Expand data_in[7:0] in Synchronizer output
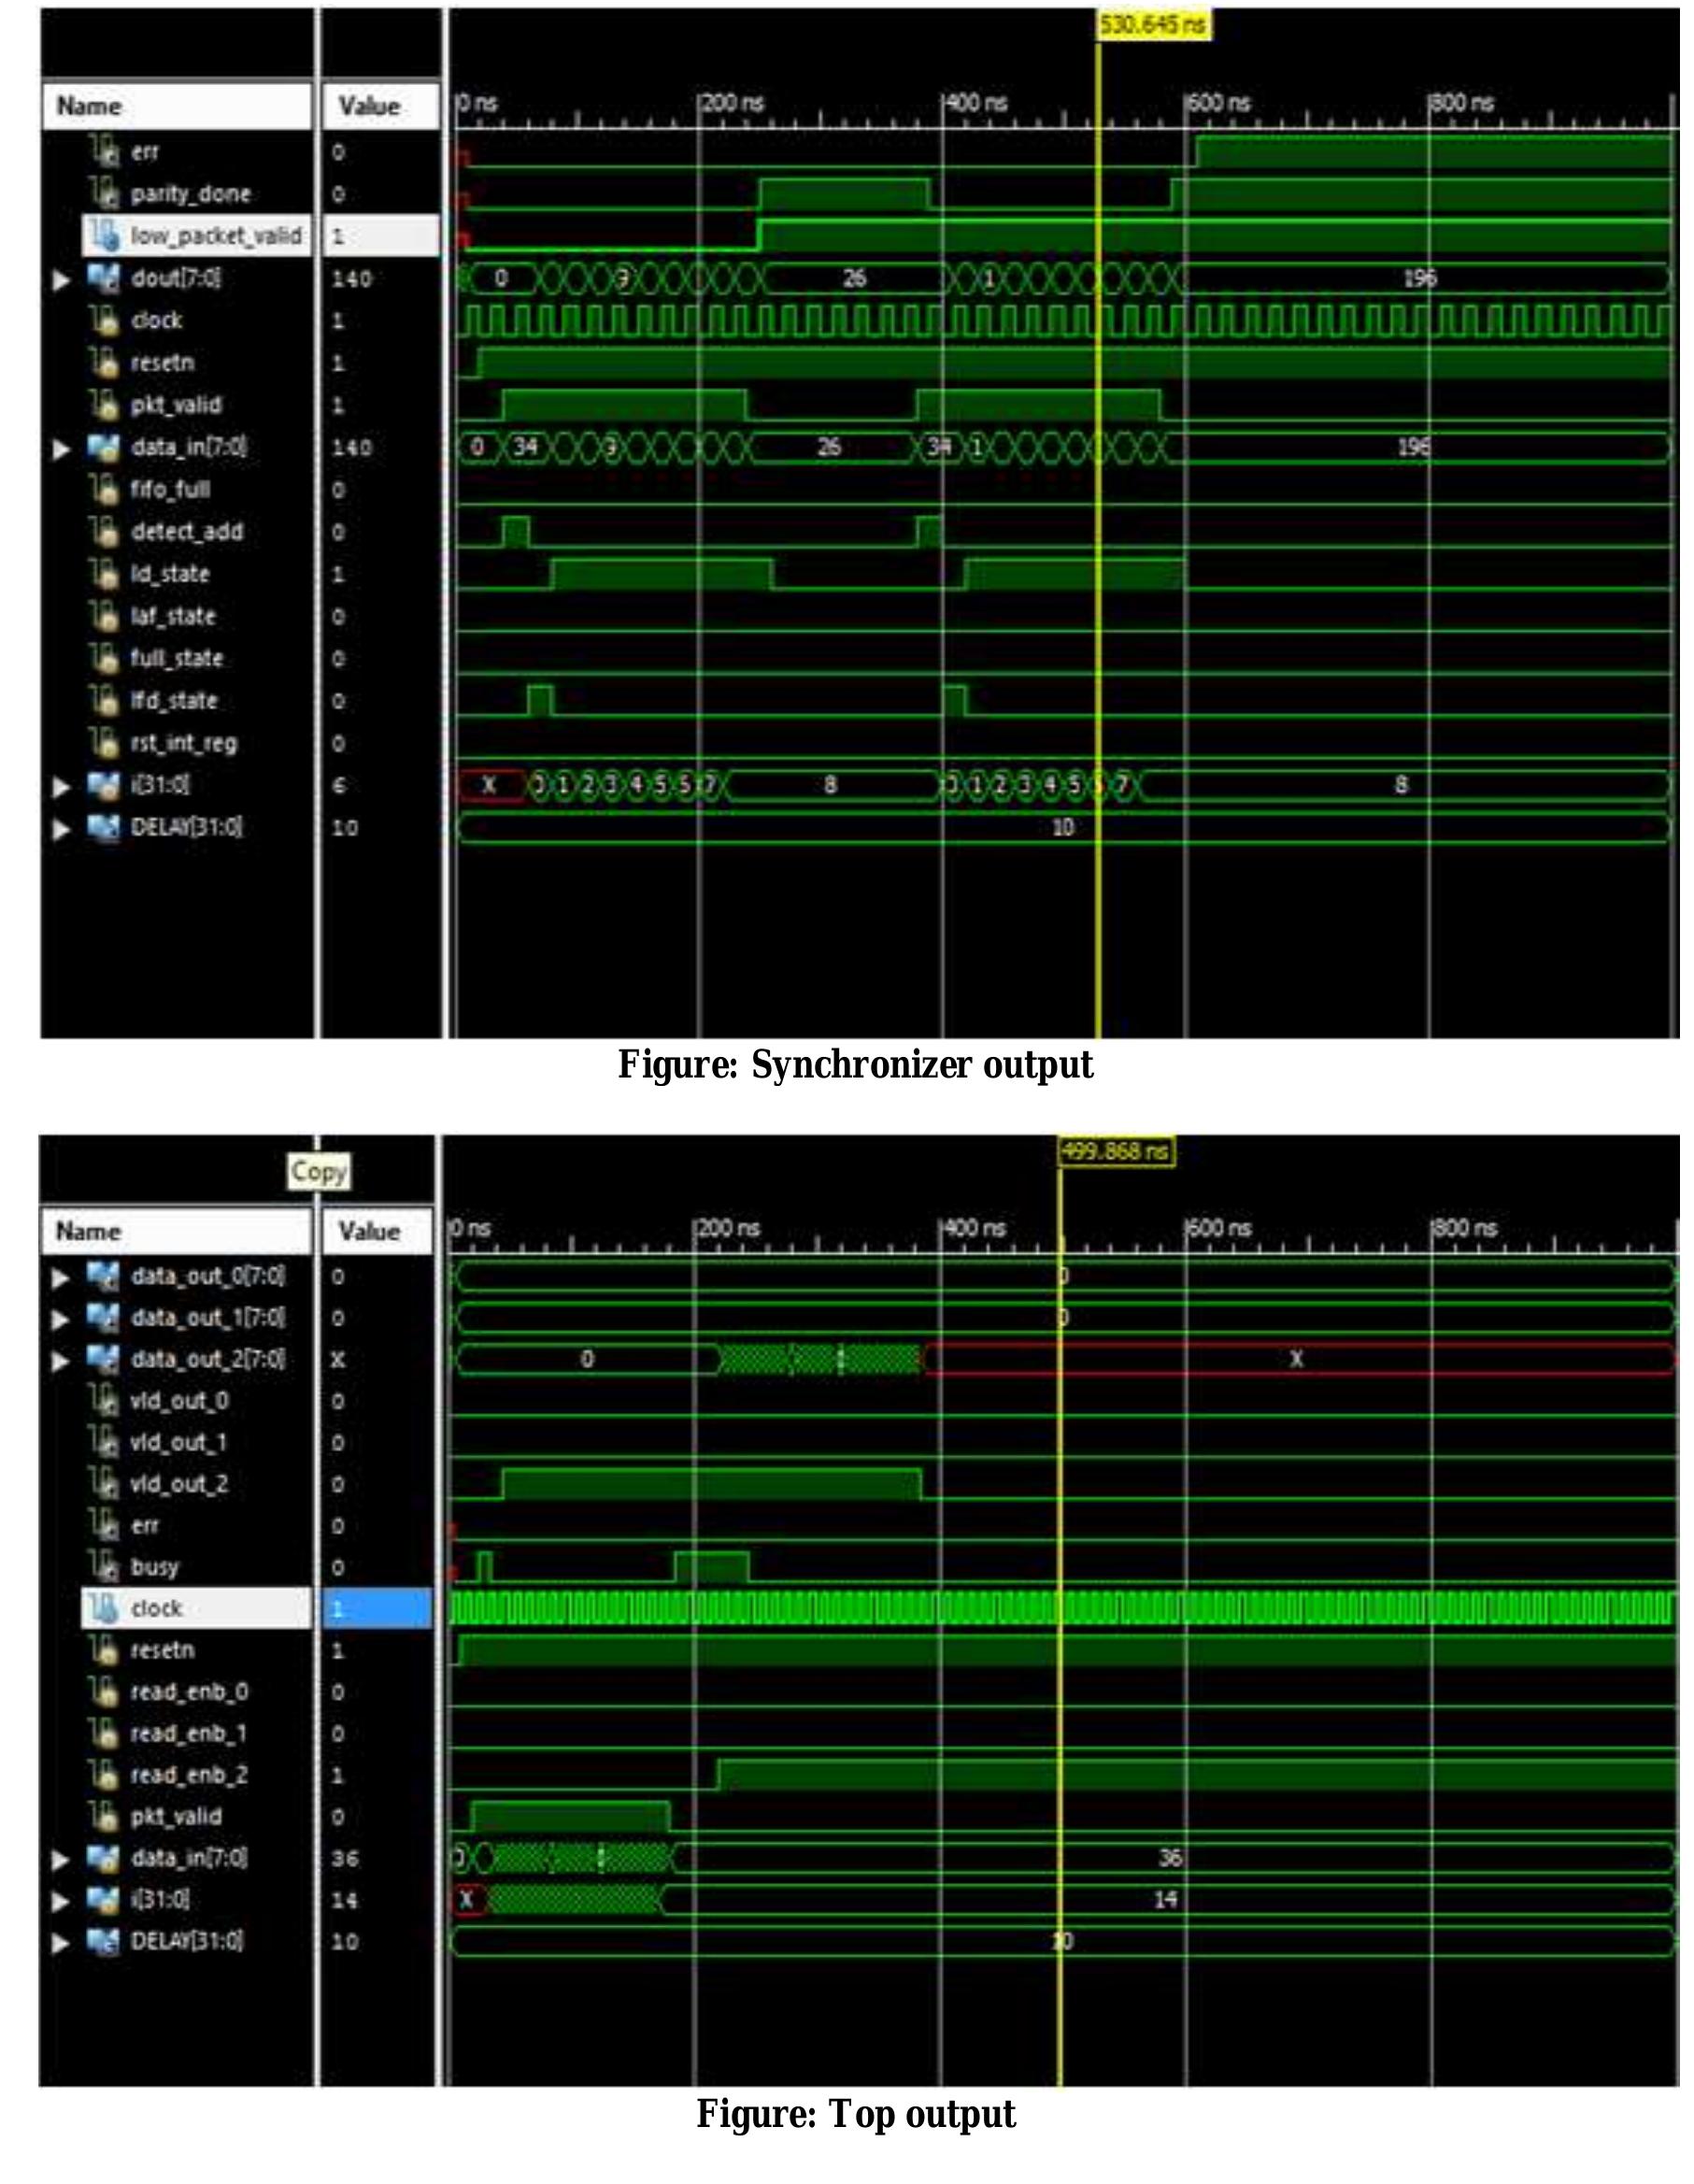 (x=62, y=448)
